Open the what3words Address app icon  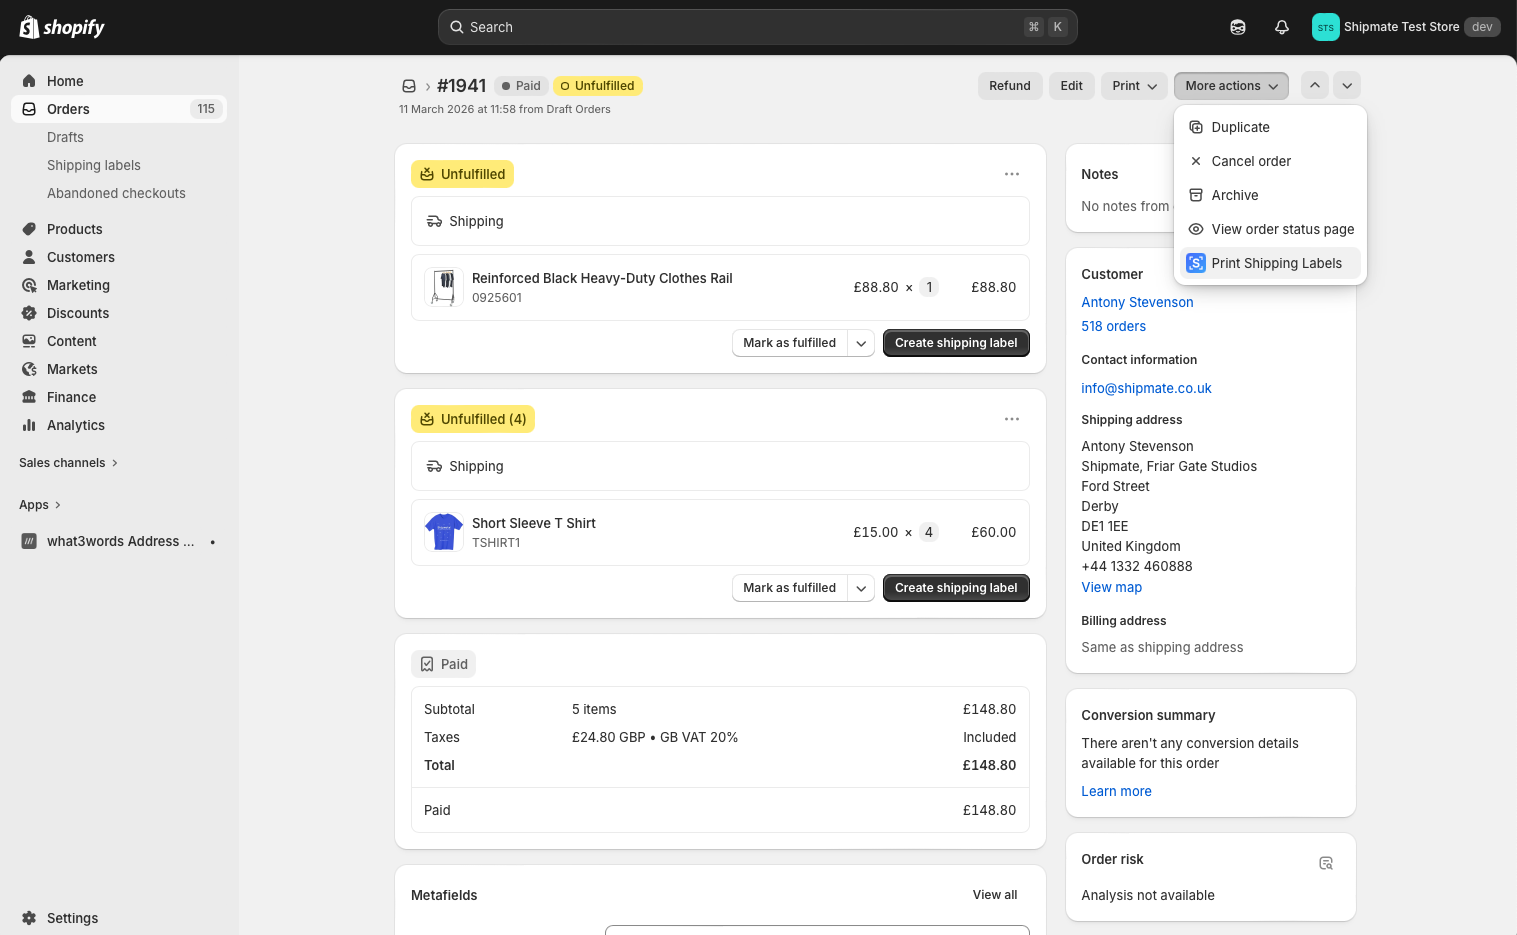(x=28, y=541)
